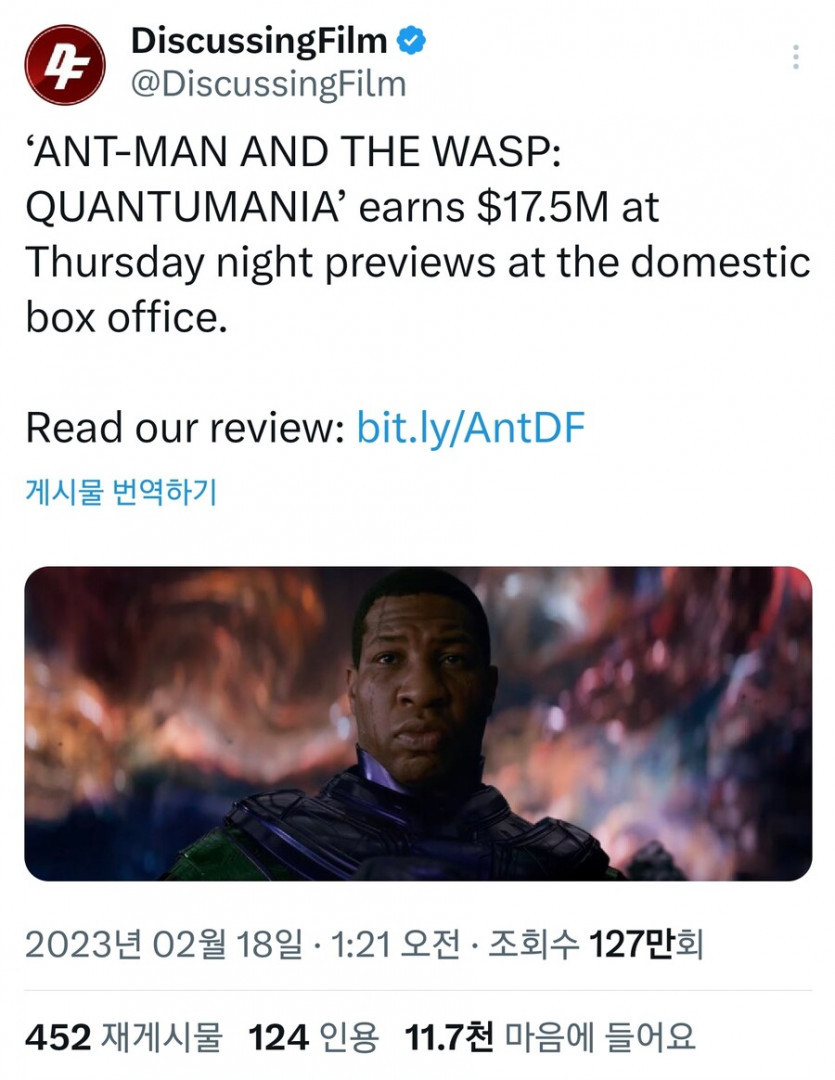The height and width of the screenshot is (1080, 835).
Task: Follow the bit.ly/AntDF review link
Action: click(471, 427)
